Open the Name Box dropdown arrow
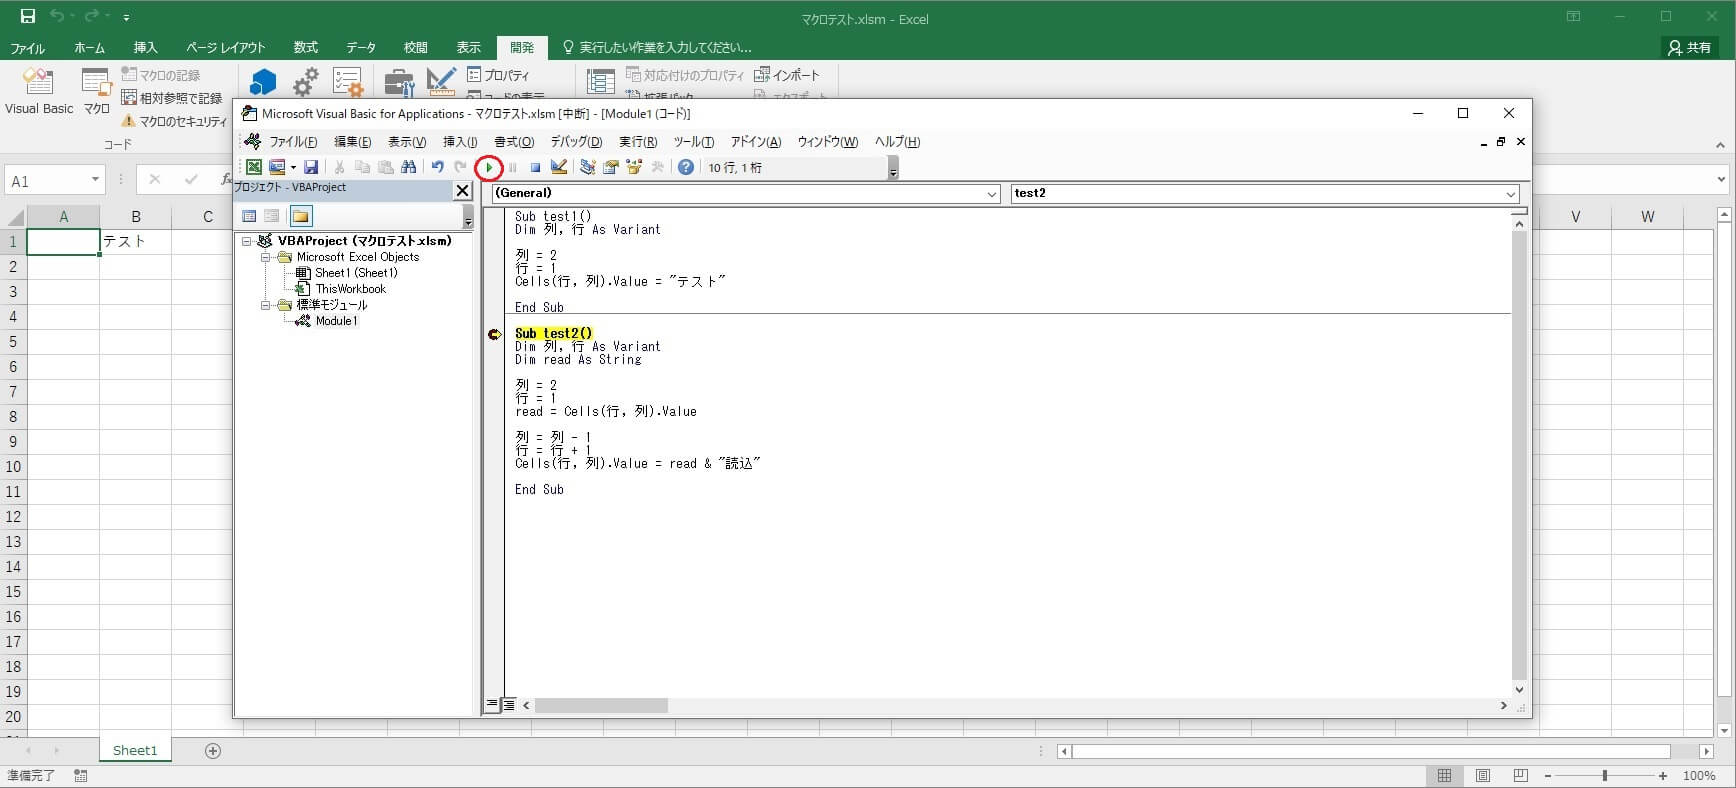Screen dimensions: 1736x788 [x=95, y=180]
